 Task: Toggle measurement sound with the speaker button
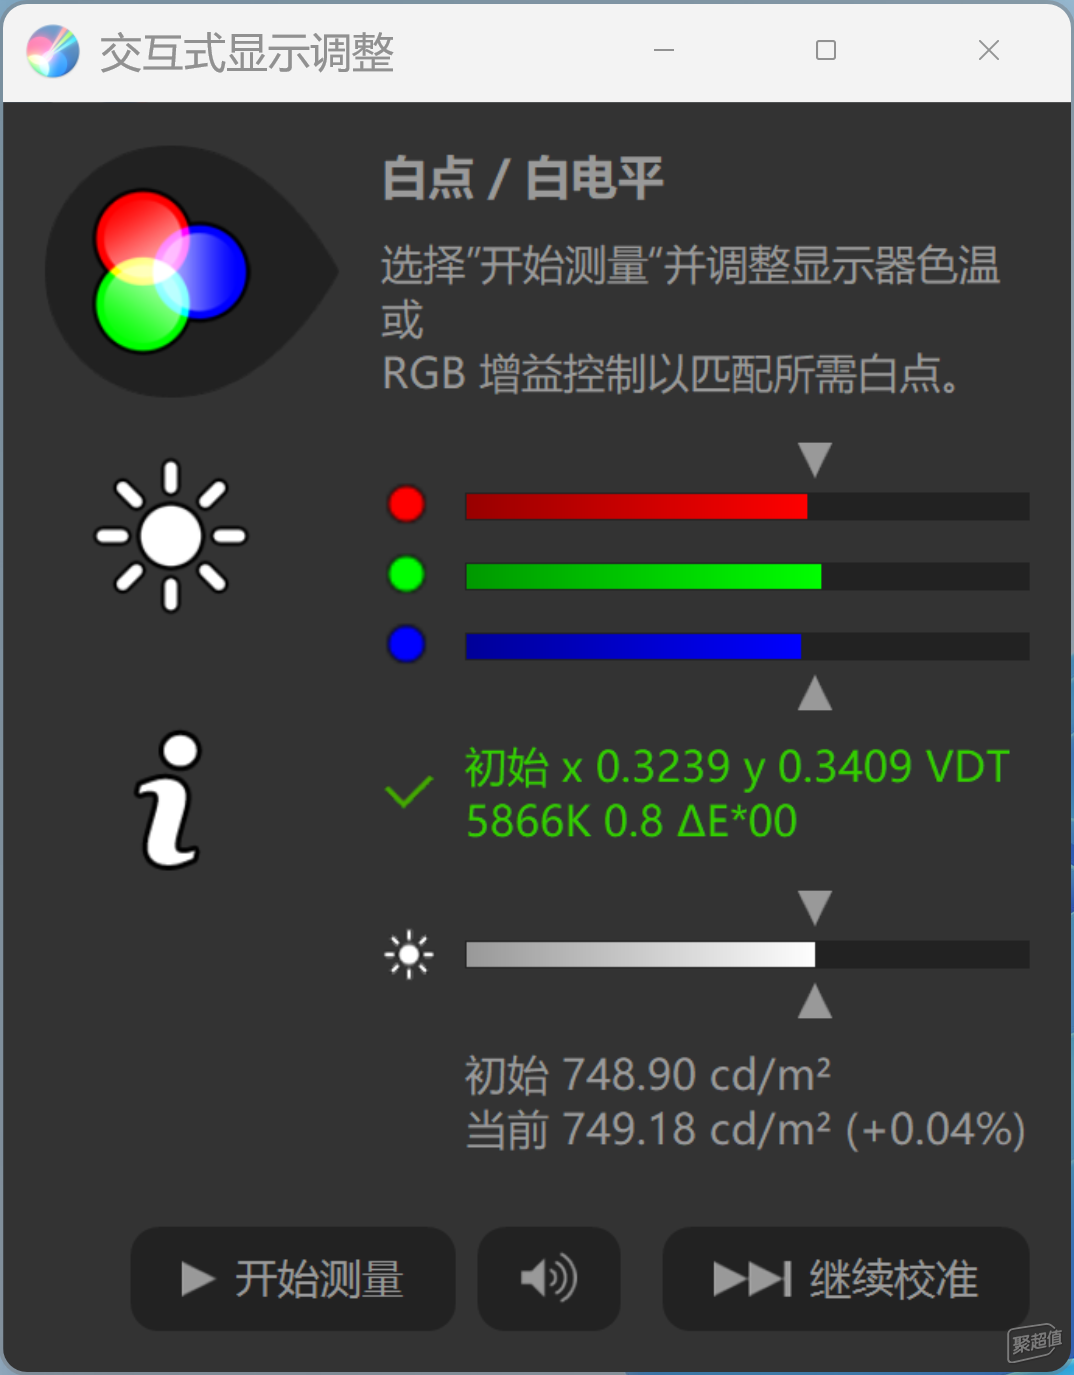[x=549, y=1278]
